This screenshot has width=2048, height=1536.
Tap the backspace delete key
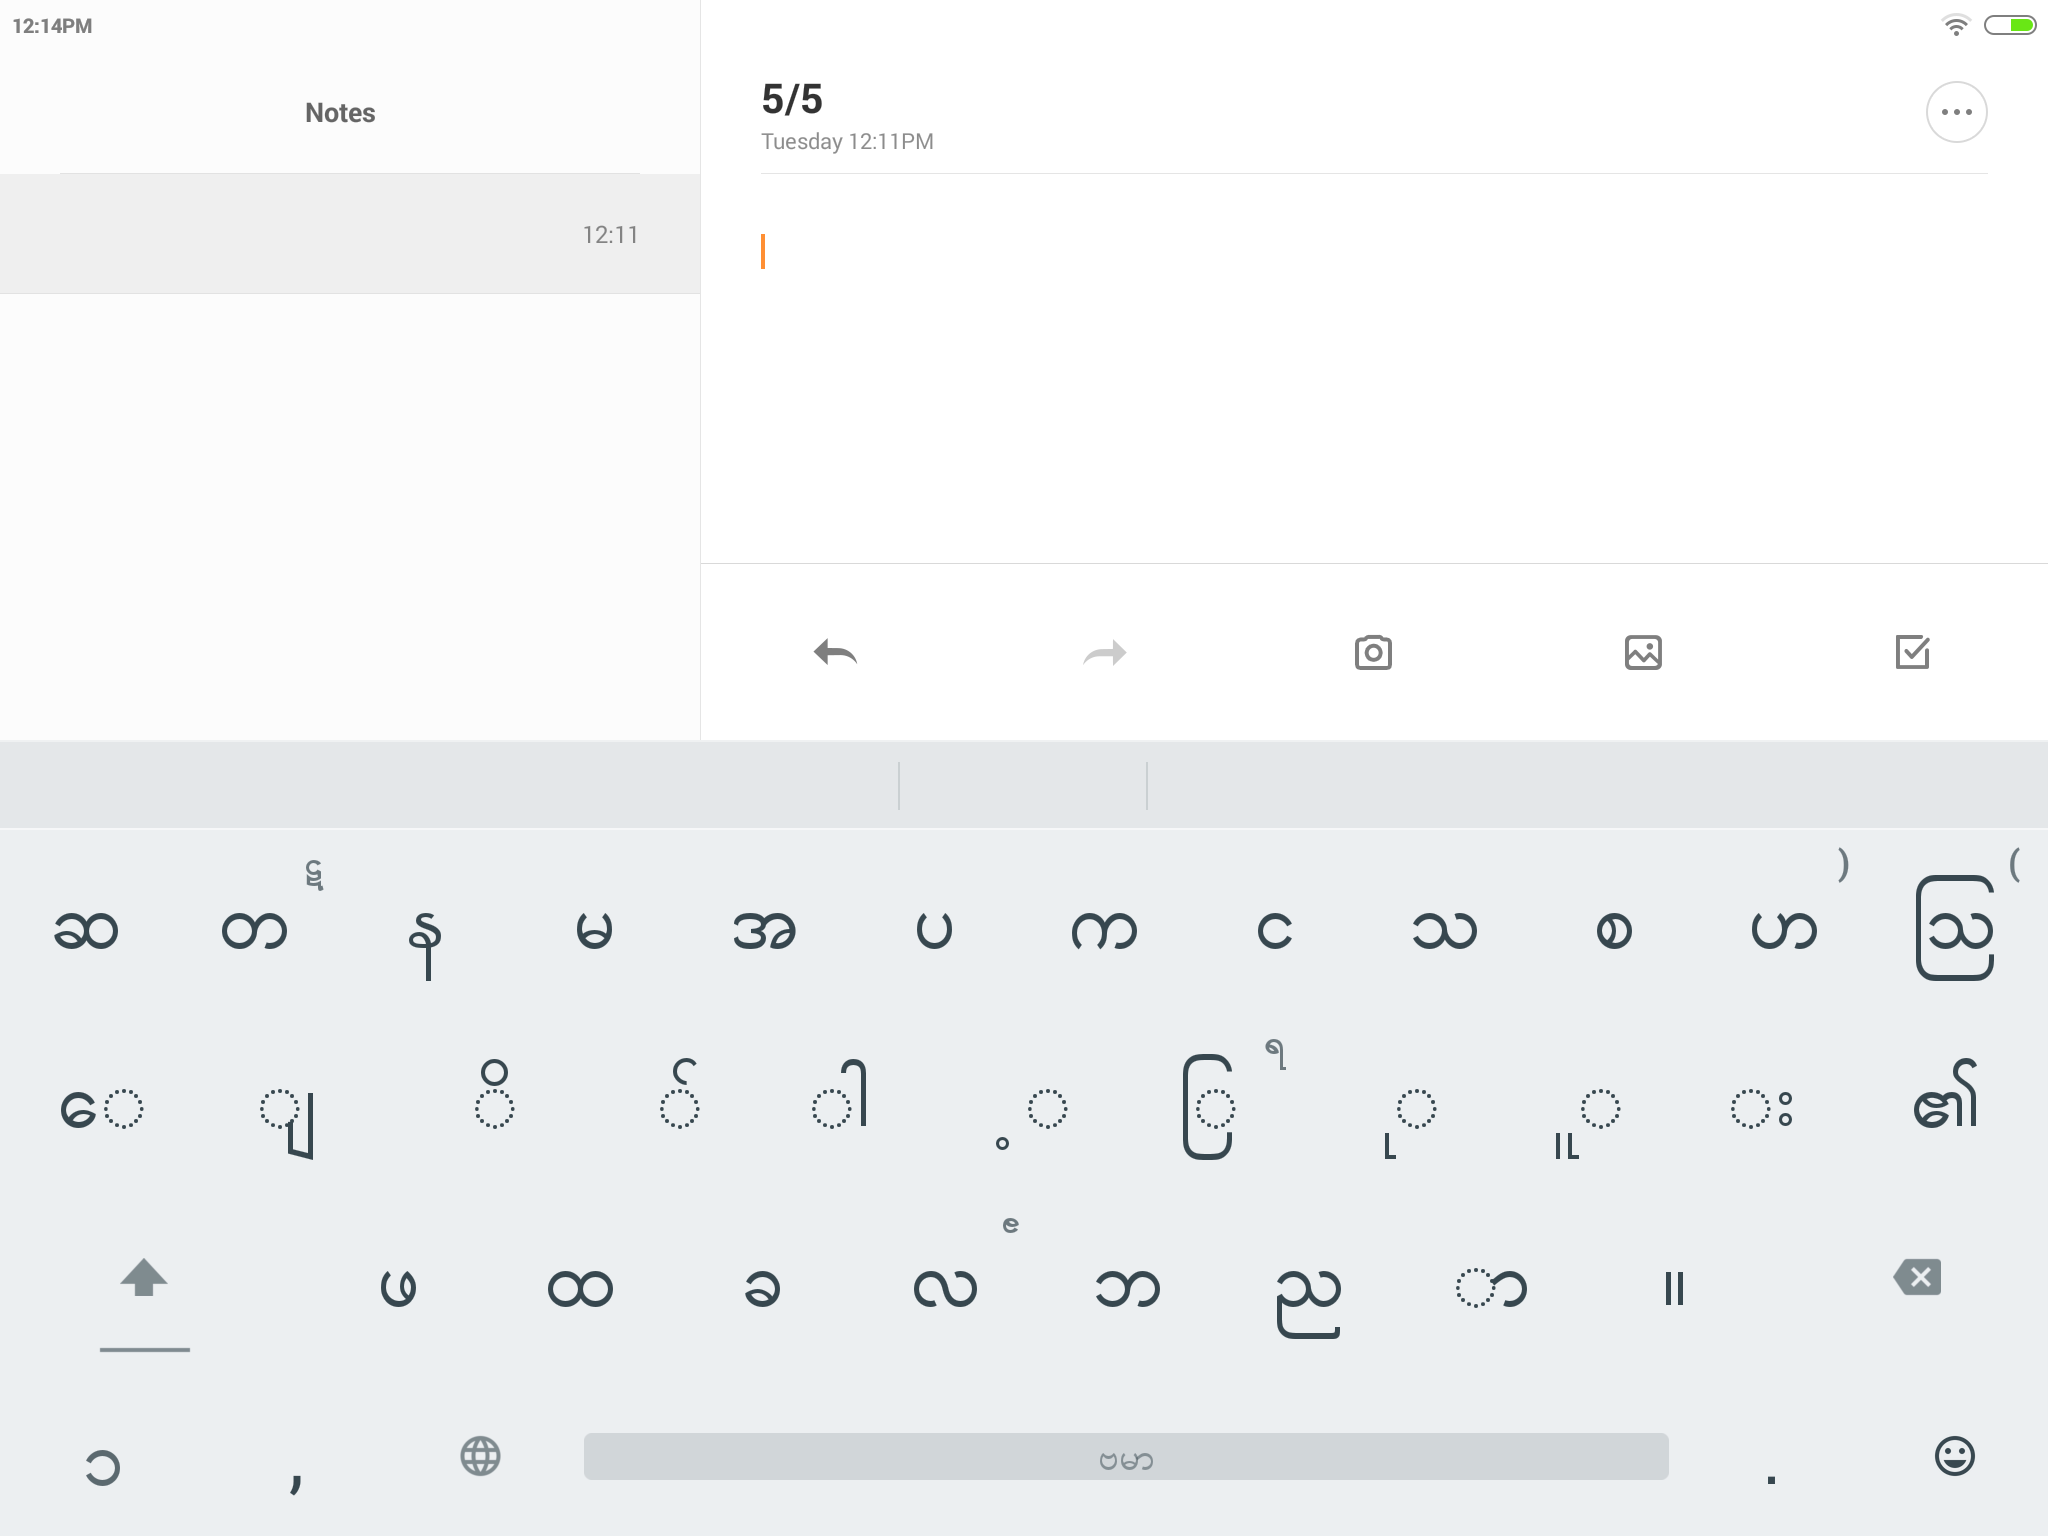click(x=1917, y=1277)
